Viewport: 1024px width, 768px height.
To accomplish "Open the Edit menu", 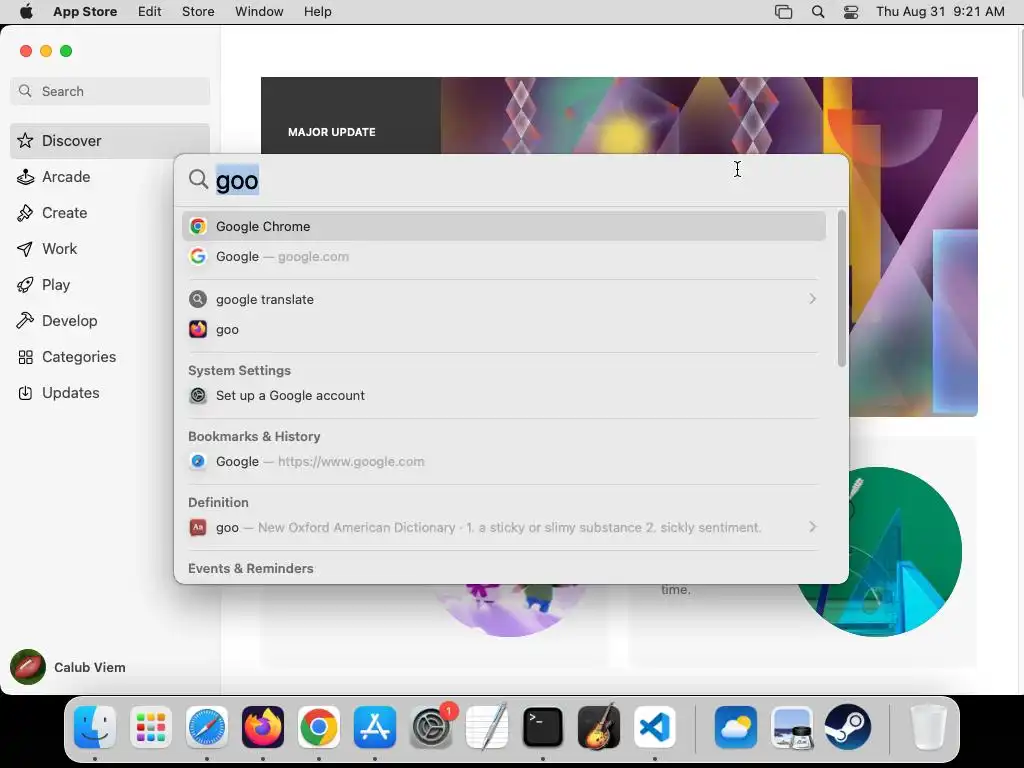I will click(x=150, y=12).
